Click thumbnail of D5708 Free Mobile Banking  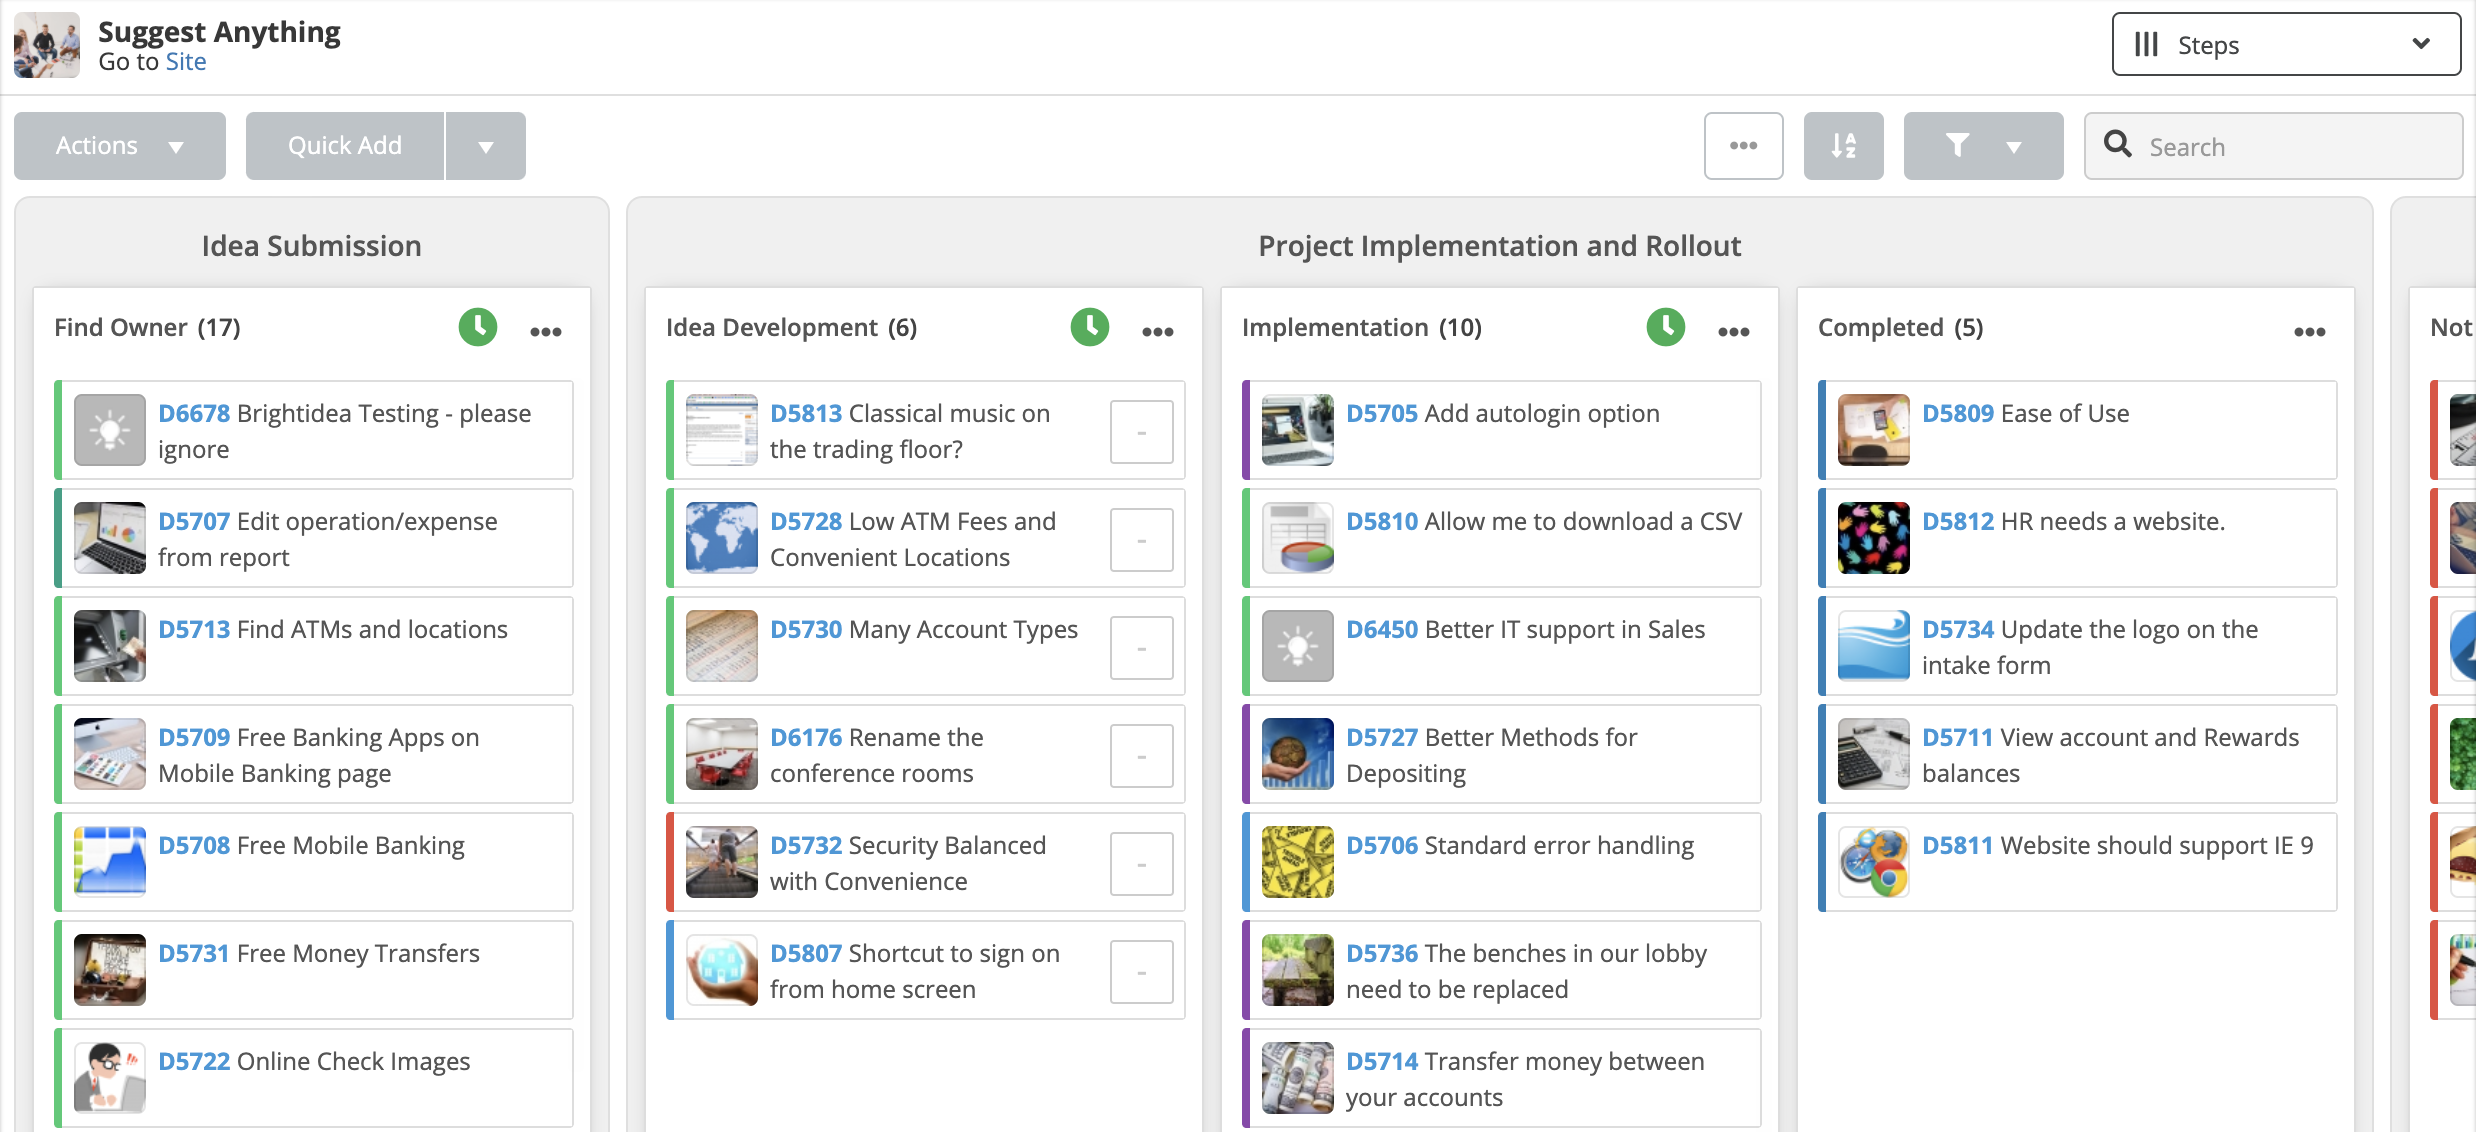[110, 862]
